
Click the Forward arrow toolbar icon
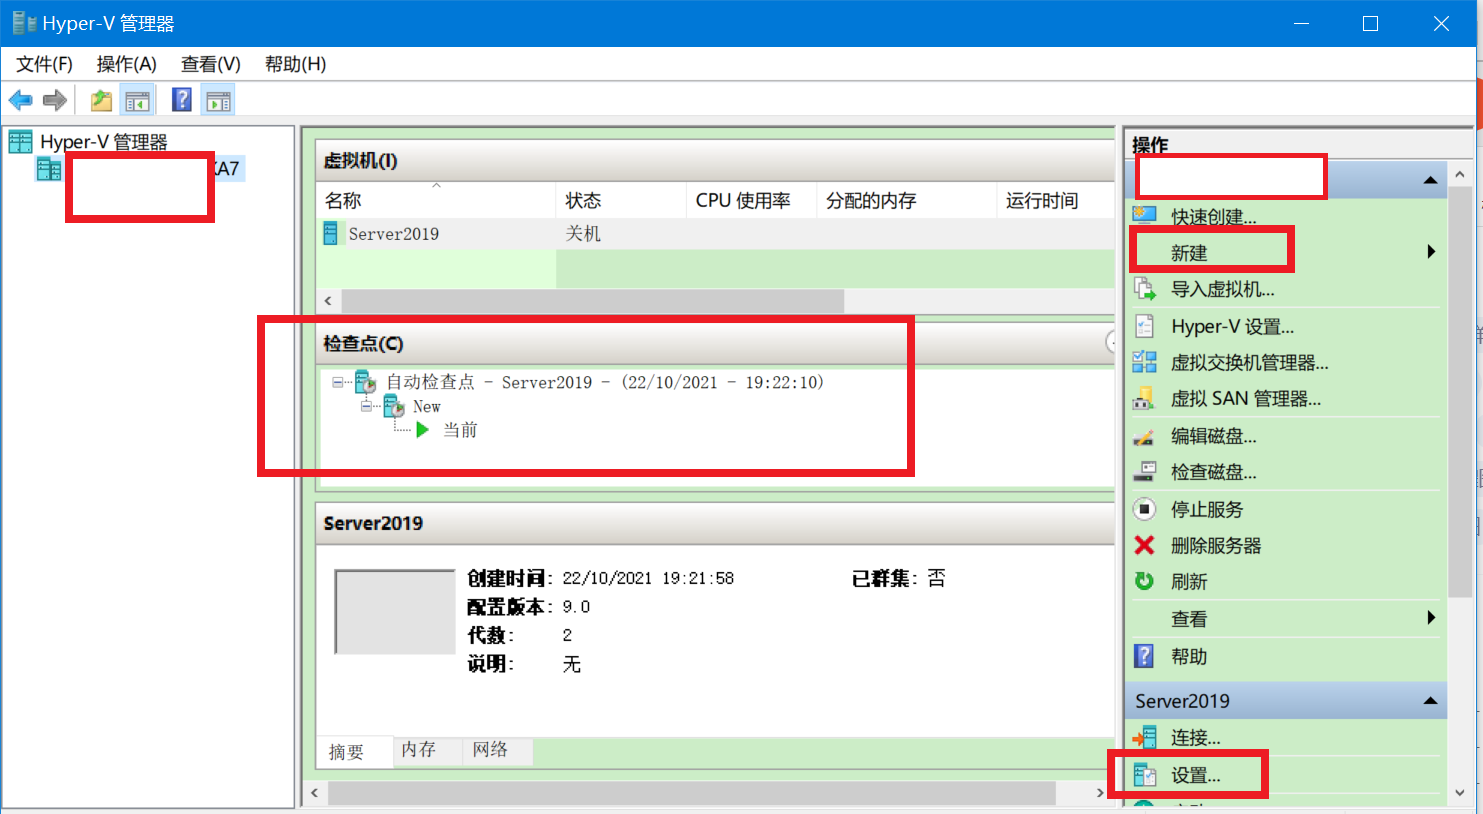[x=55, y=100]
